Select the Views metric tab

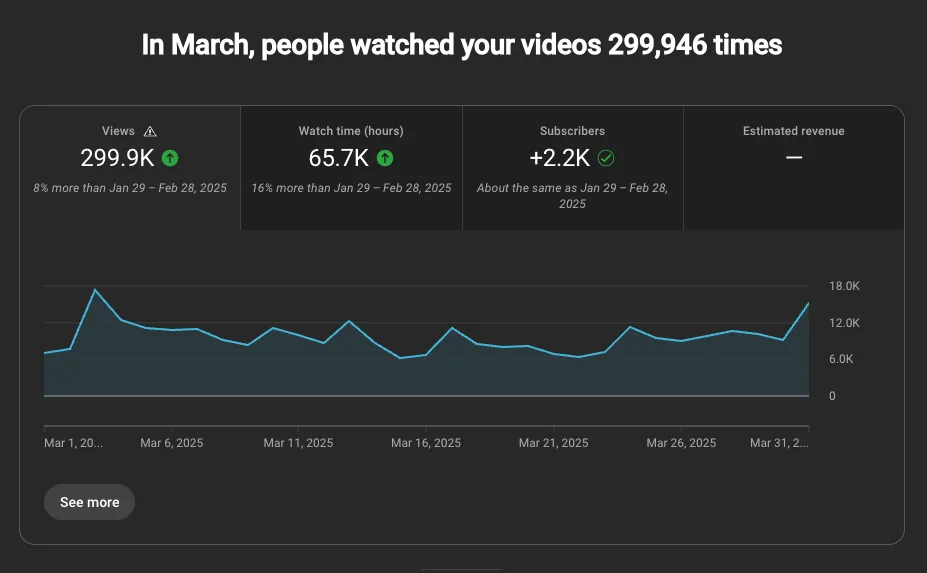click(130, 168)
